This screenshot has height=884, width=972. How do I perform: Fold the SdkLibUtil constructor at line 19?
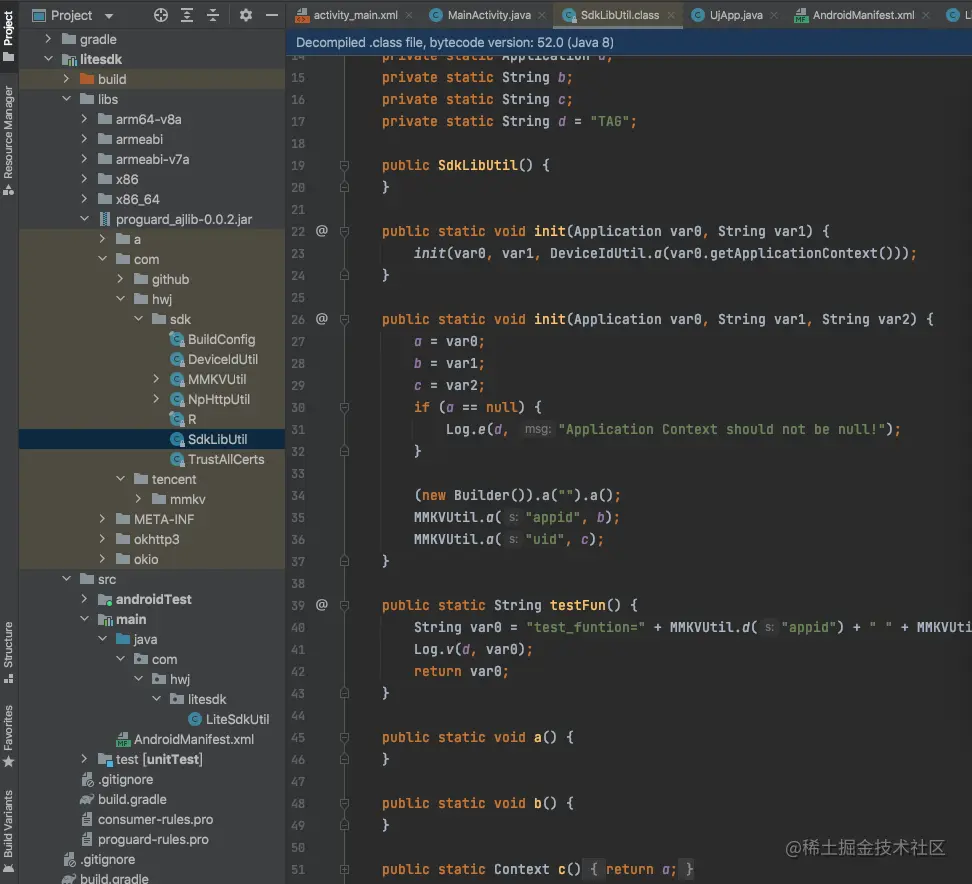click(x=344, y=166)
